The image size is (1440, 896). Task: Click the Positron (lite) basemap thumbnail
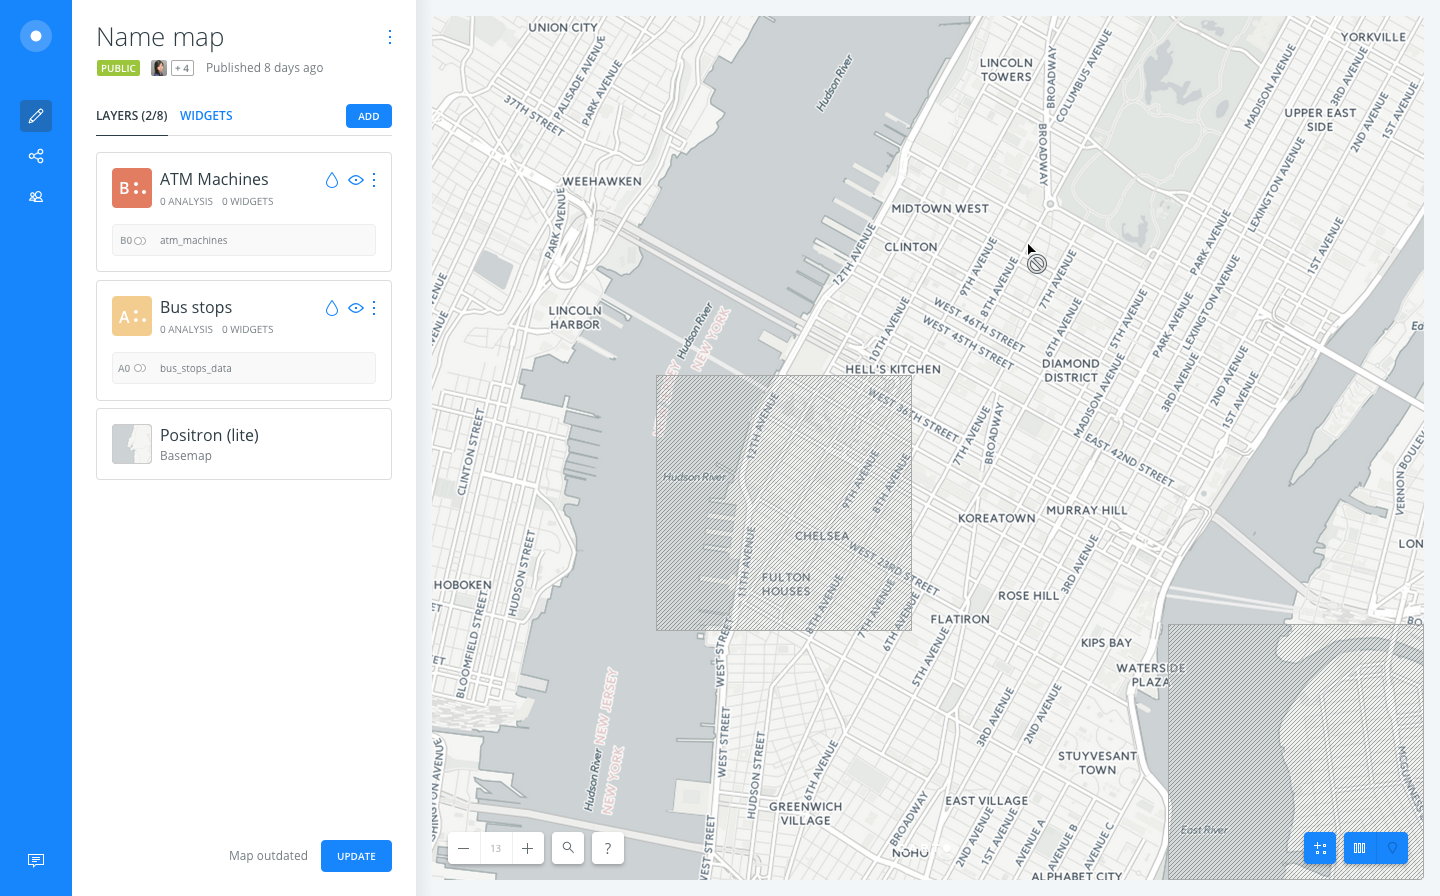[132, 444]
